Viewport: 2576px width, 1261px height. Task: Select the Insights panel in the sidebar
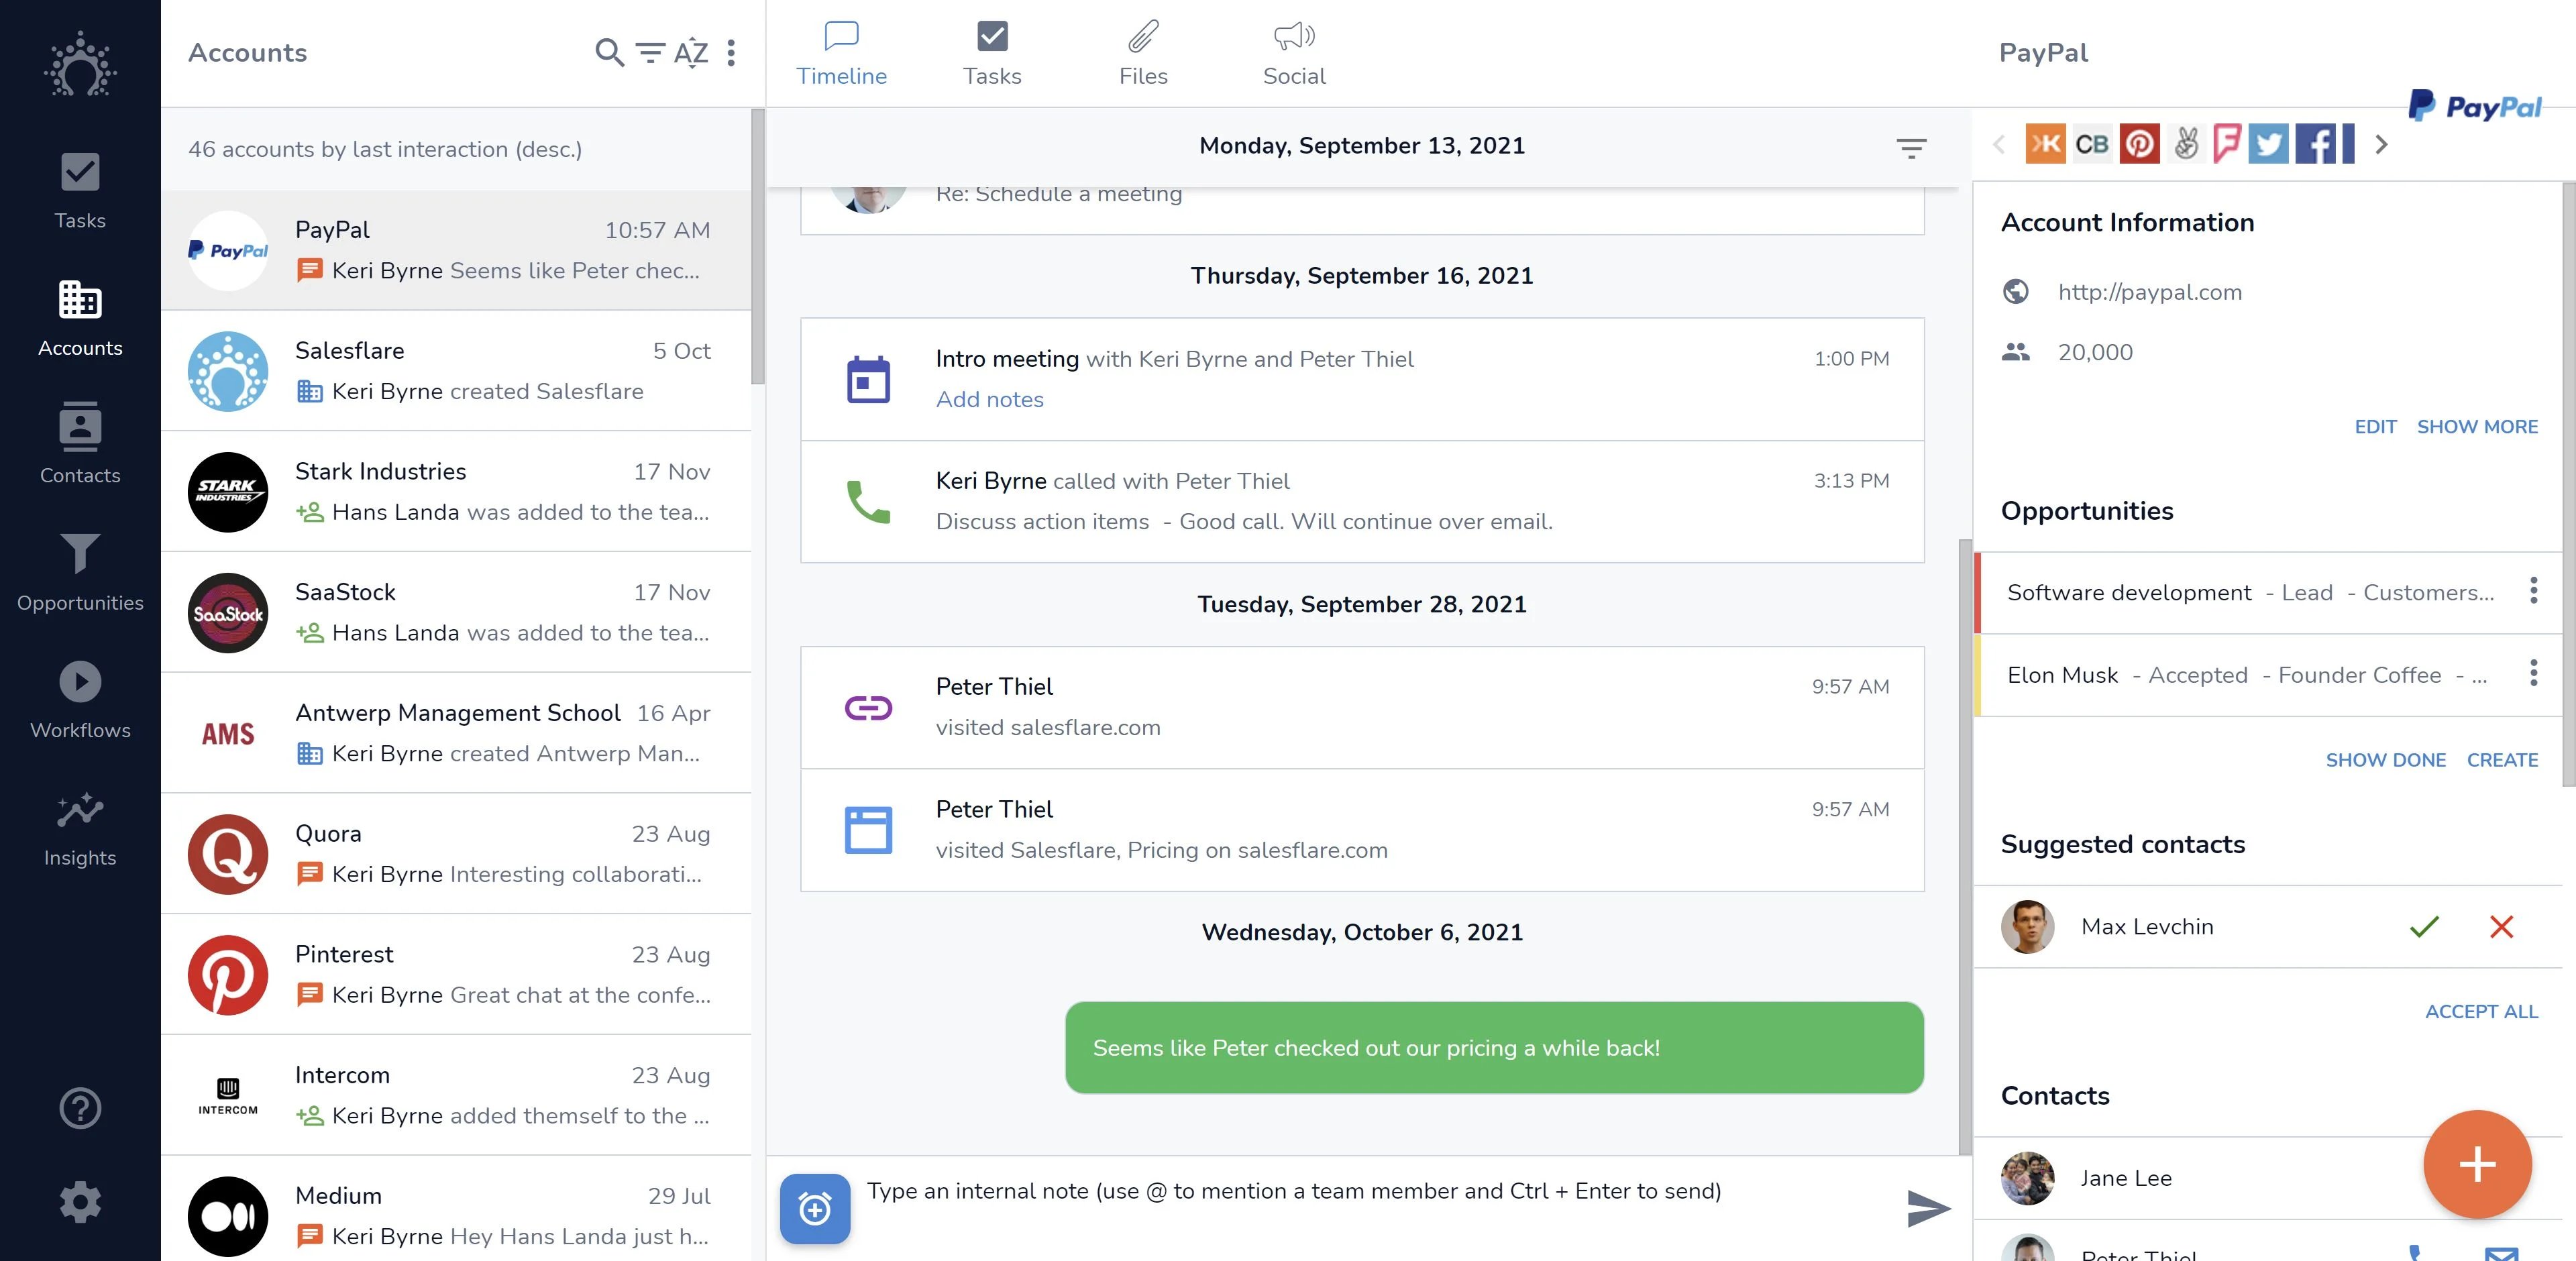tap(79, 825)
